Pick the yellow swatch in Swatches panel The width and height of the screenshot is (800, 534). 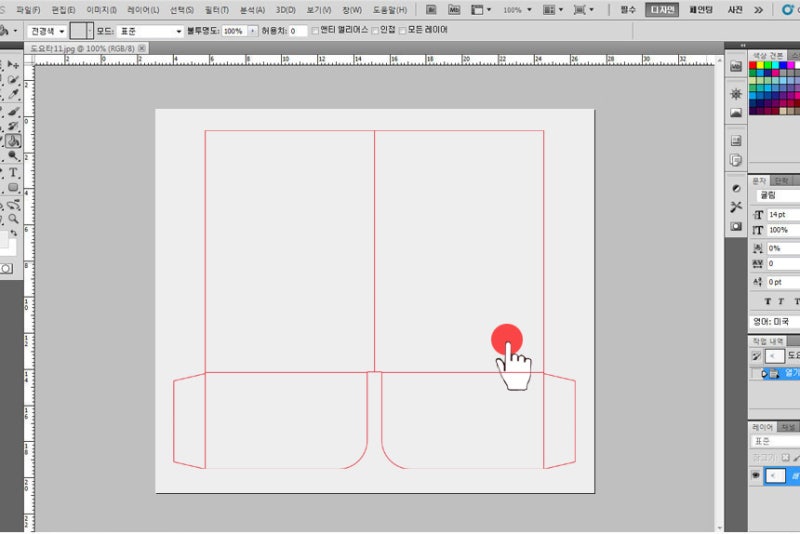pos(760,65)
